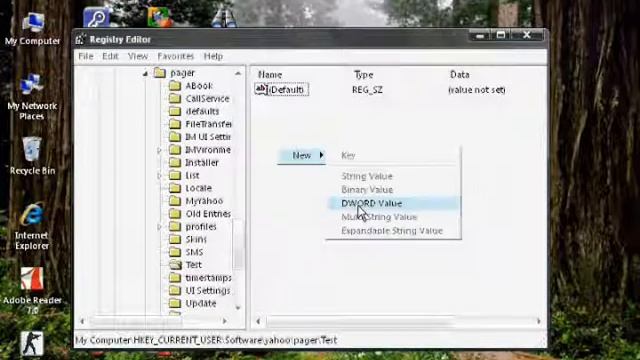Click values pane horizontal scroll right arrow
The width and height of the screenshot is (640, 360).
click(x=538, y=321)
